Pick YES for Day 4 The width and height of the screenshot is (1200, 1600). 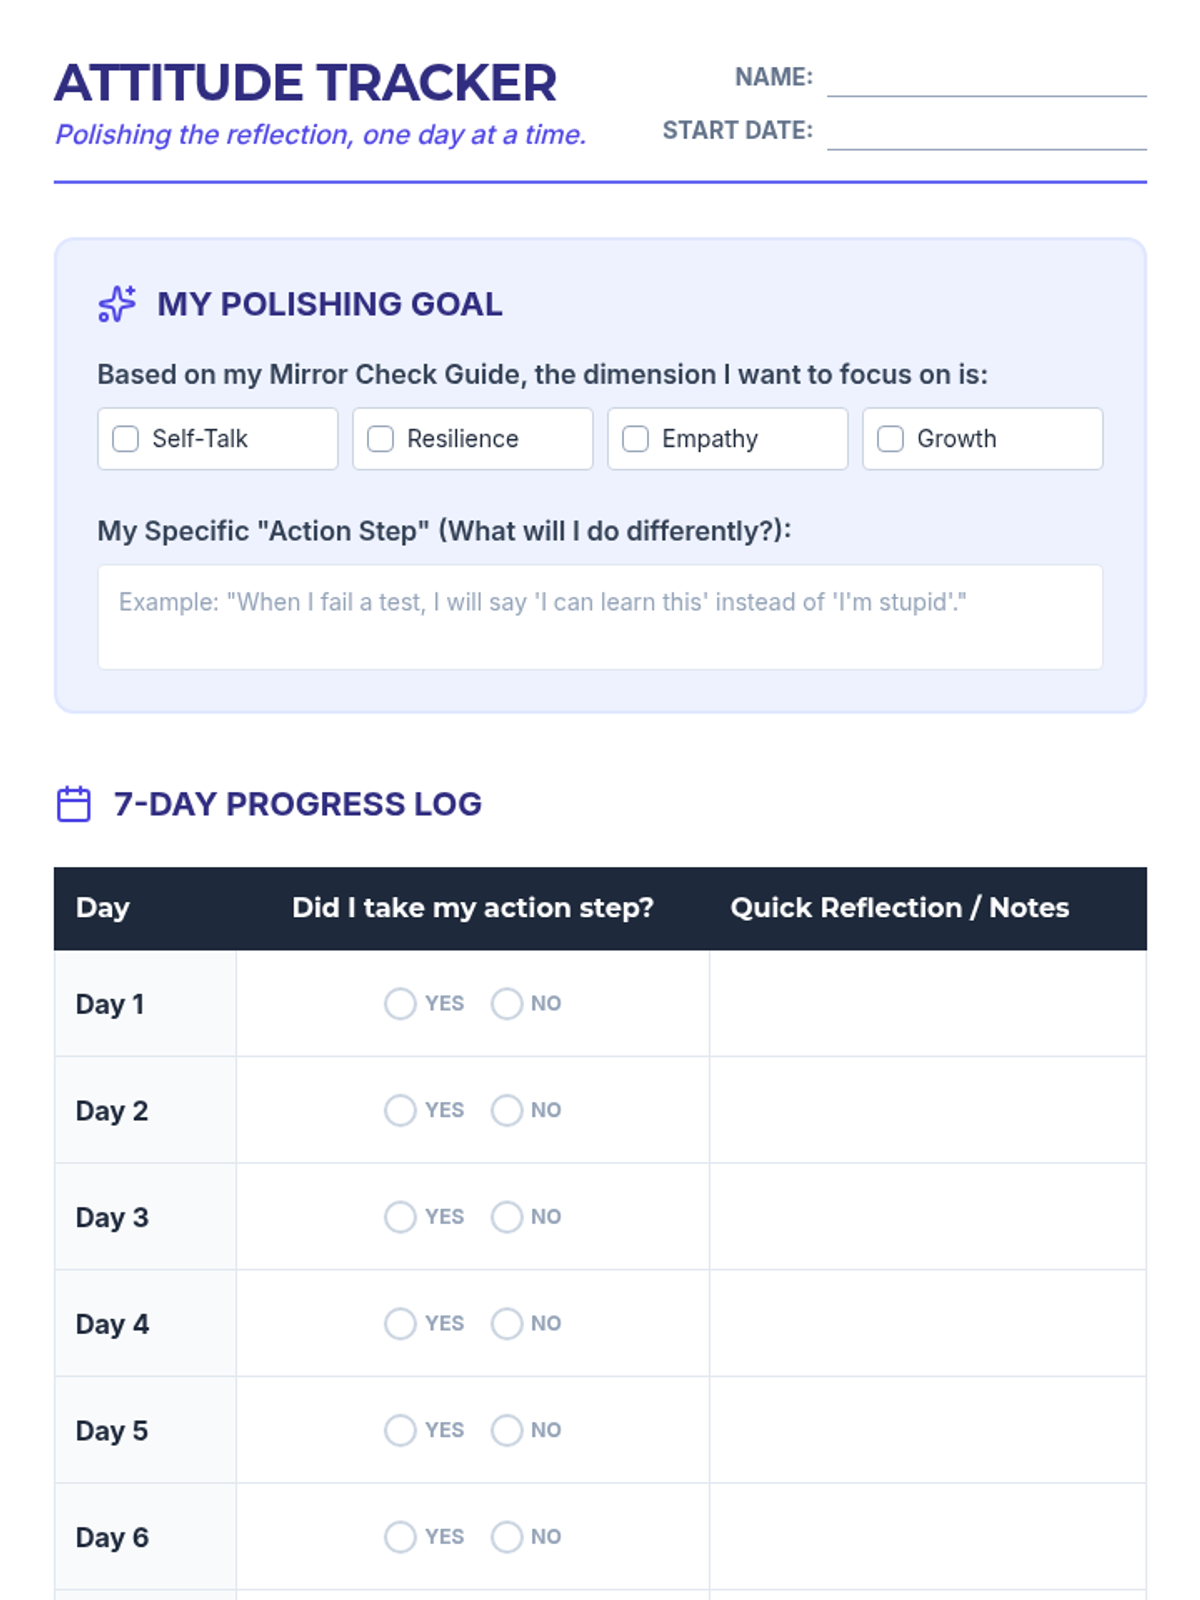(400, 1323)
